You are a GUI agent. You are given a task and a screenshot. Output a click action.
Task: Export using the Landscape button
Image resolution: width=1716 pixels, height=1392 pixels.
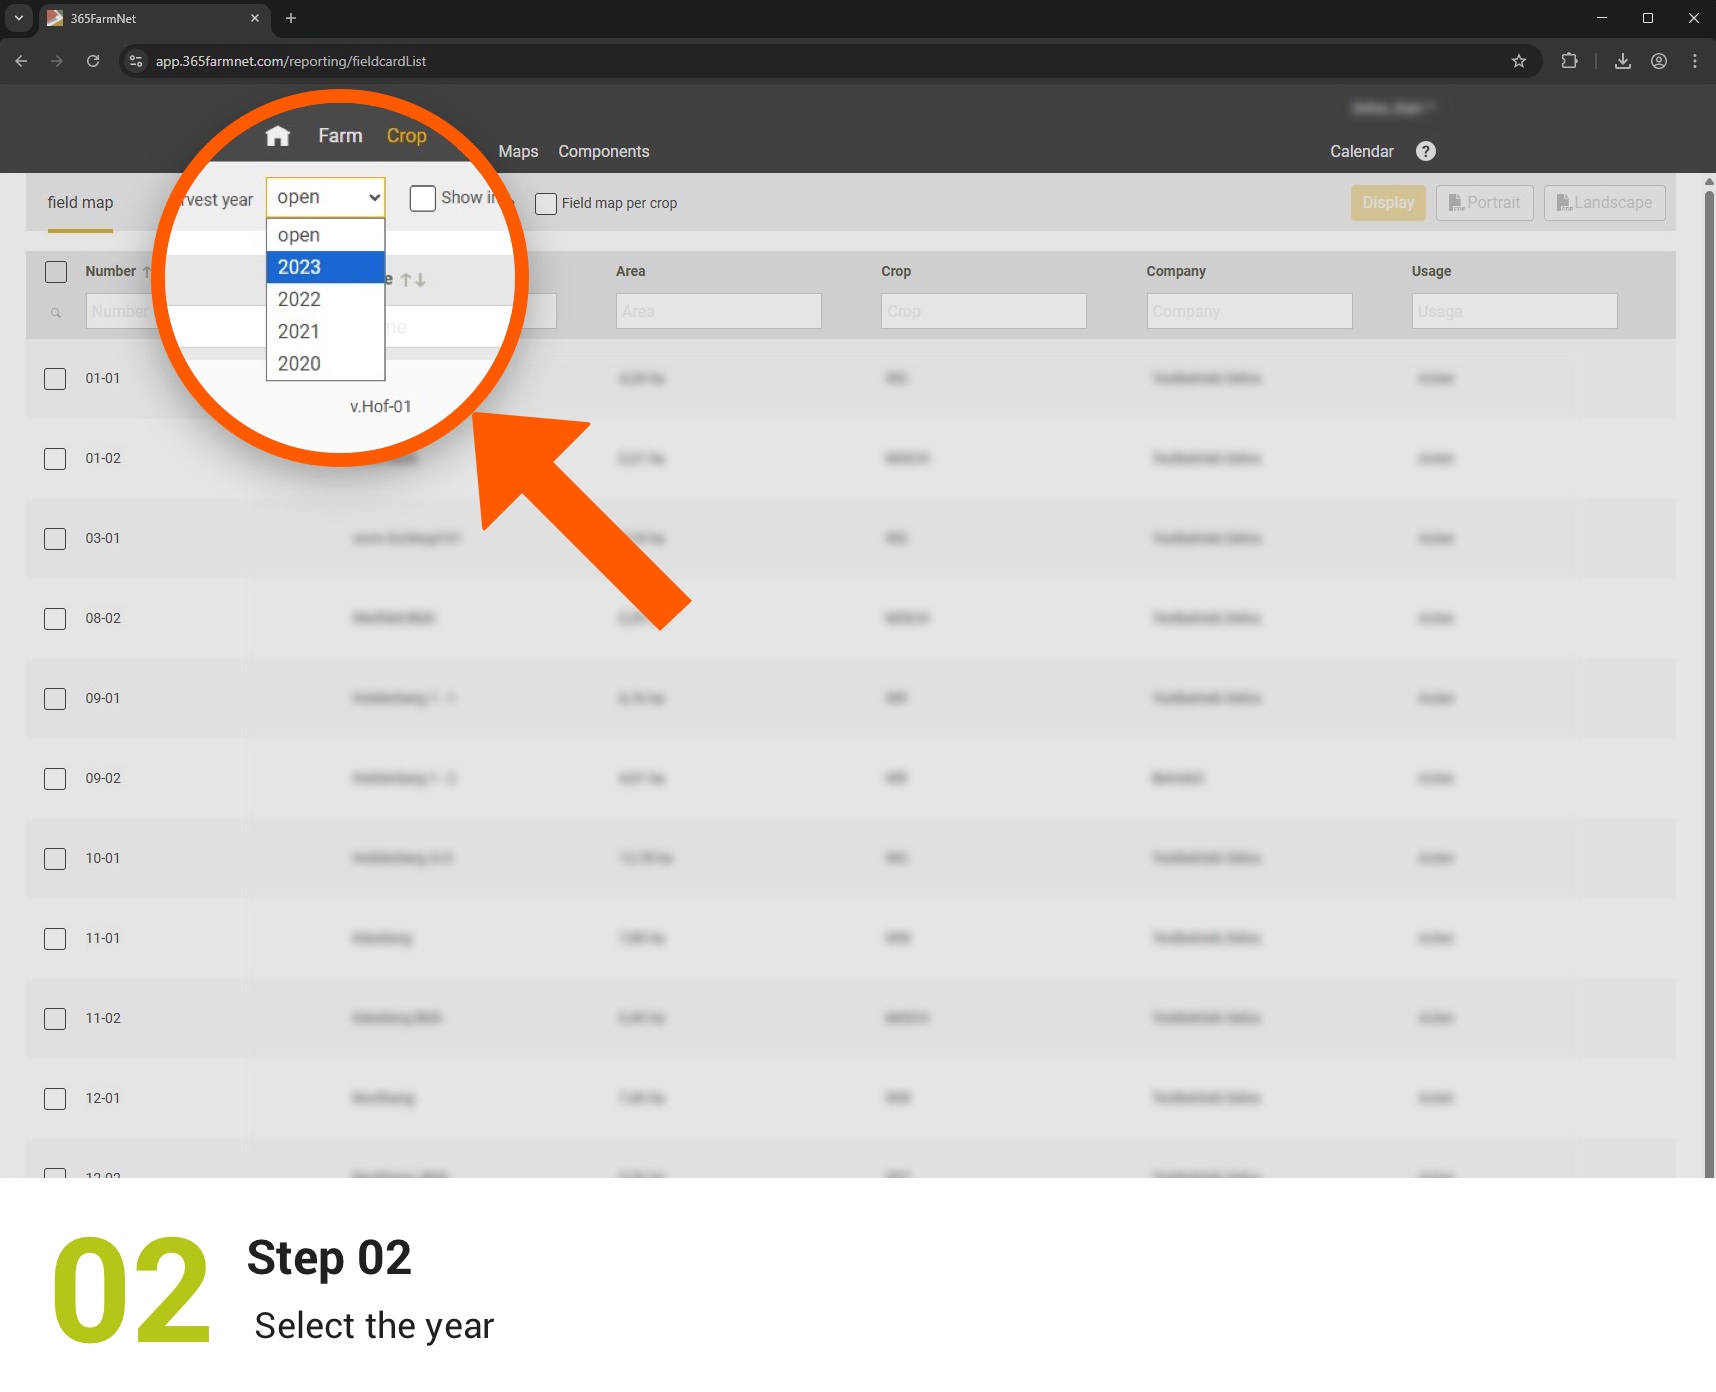(x=1604, y=203)
